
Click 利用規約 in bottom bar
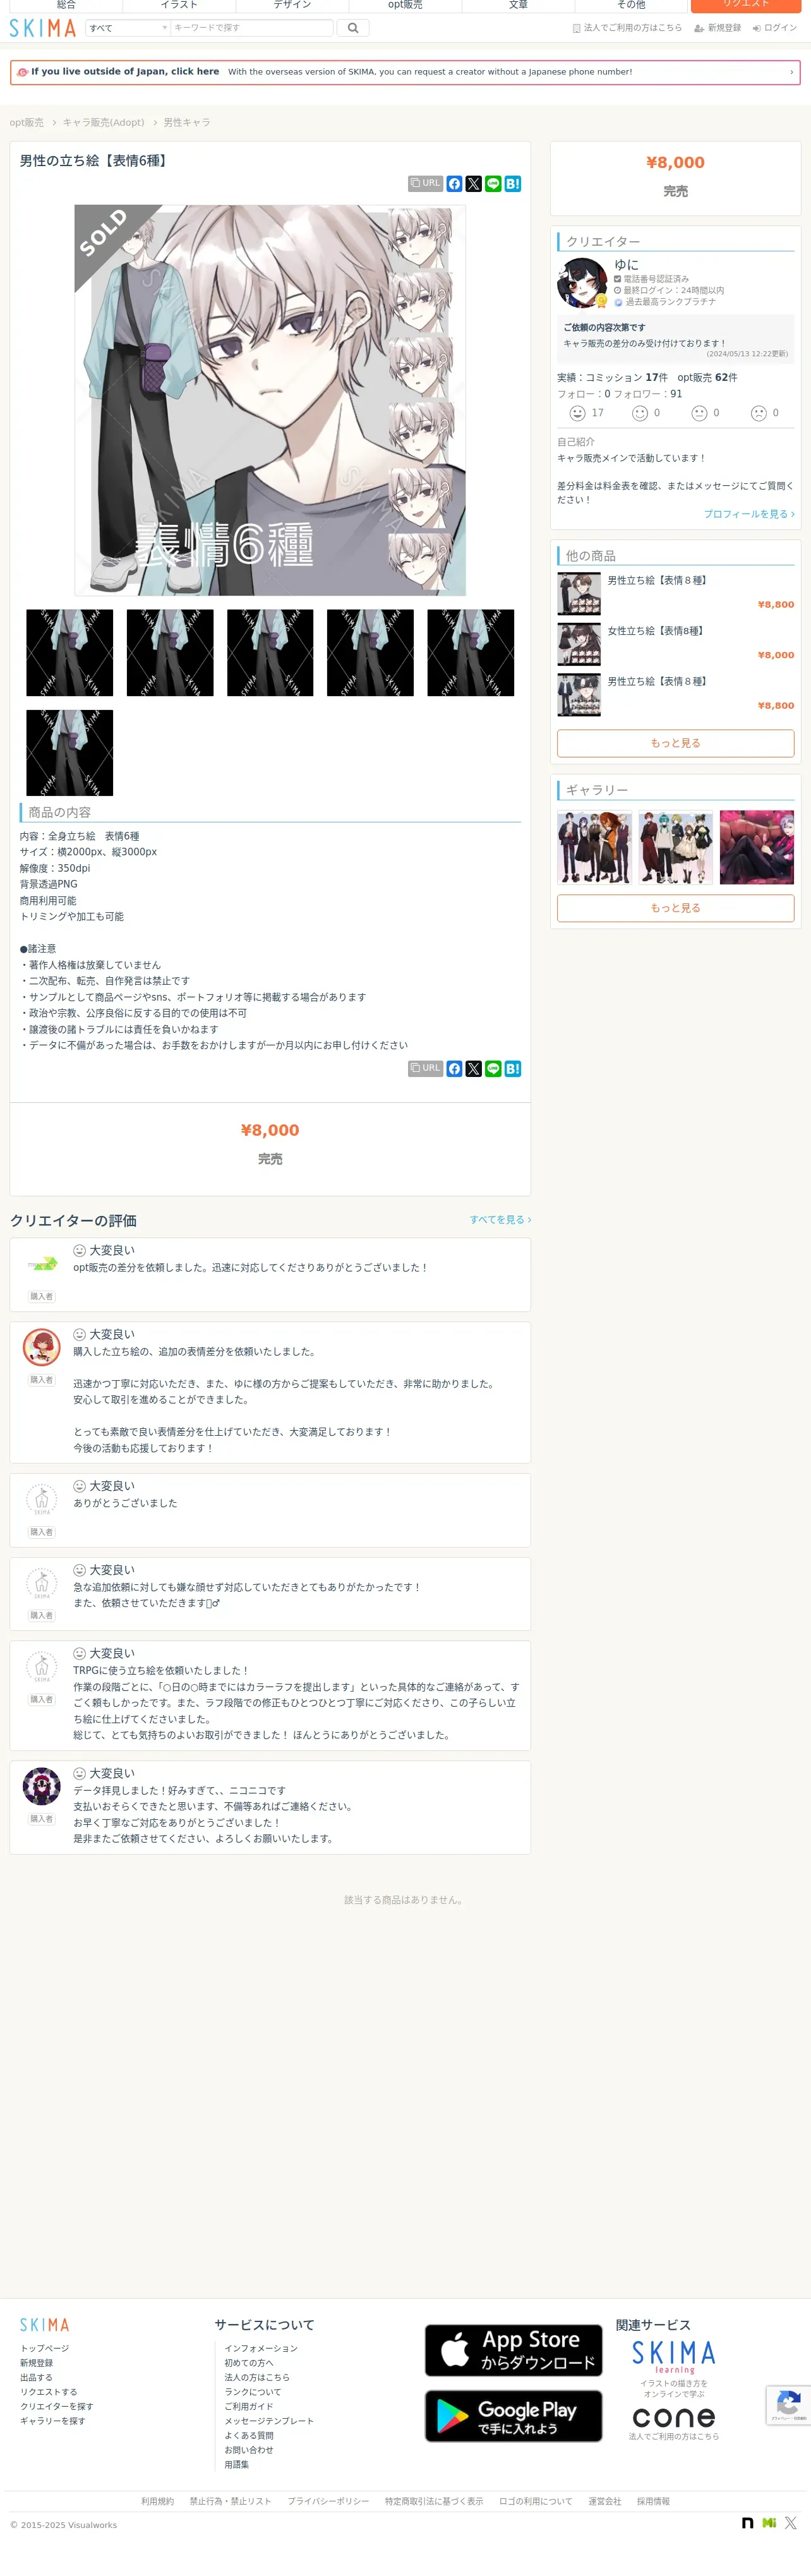(157, 2501)
